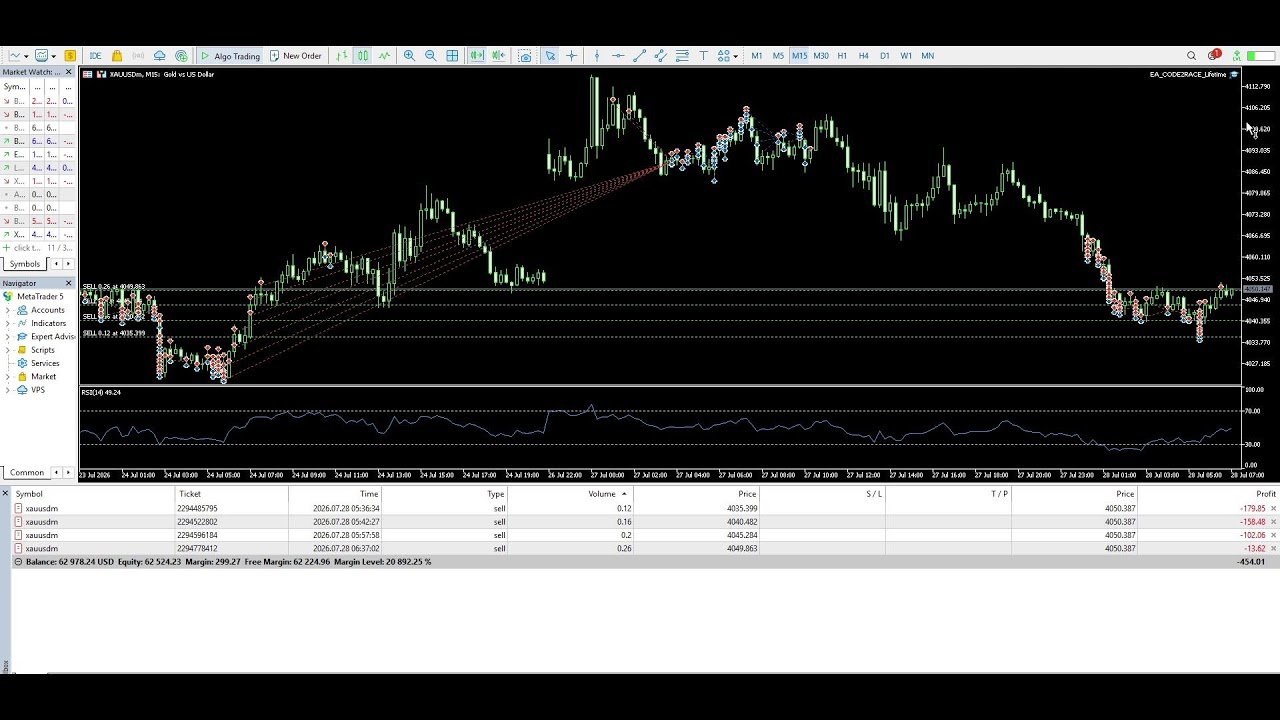The height and width of the screenshot is (720, 1280).
Task: Switch to D1 timeframe
Action: tap(885, 56)
